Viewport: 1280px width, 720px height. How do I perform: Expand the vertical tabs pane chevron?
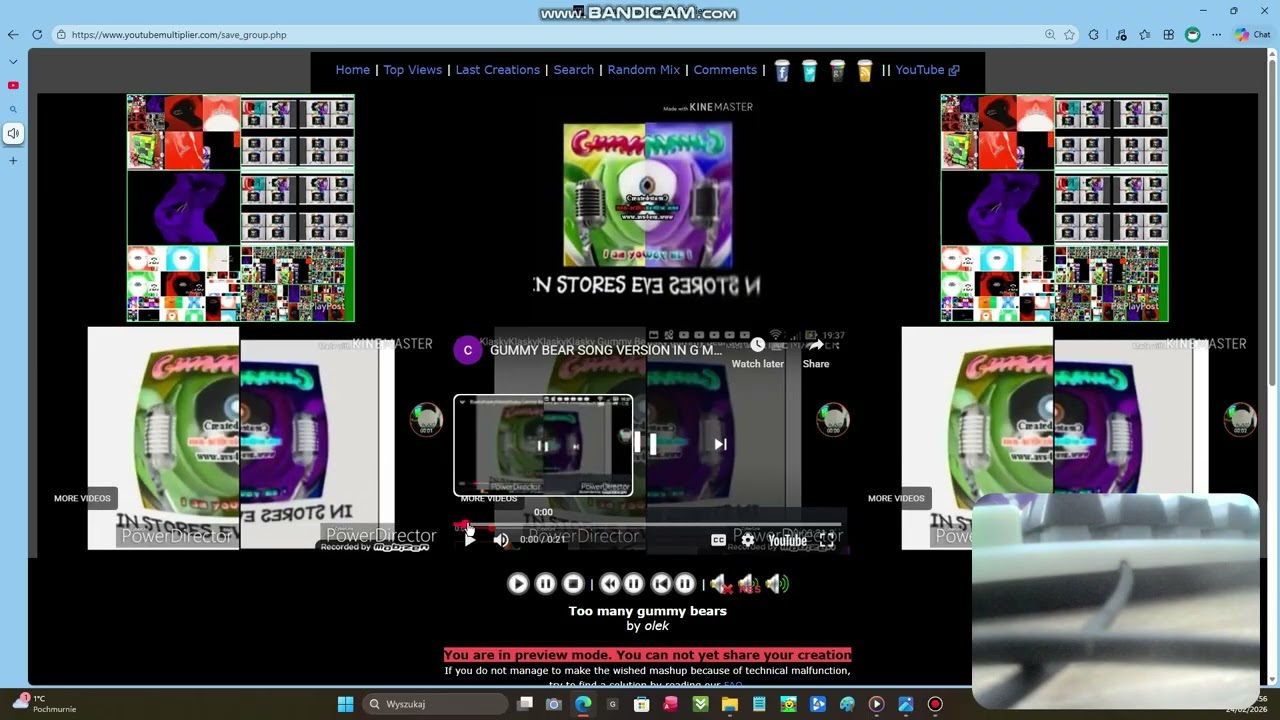pos(13,62)
